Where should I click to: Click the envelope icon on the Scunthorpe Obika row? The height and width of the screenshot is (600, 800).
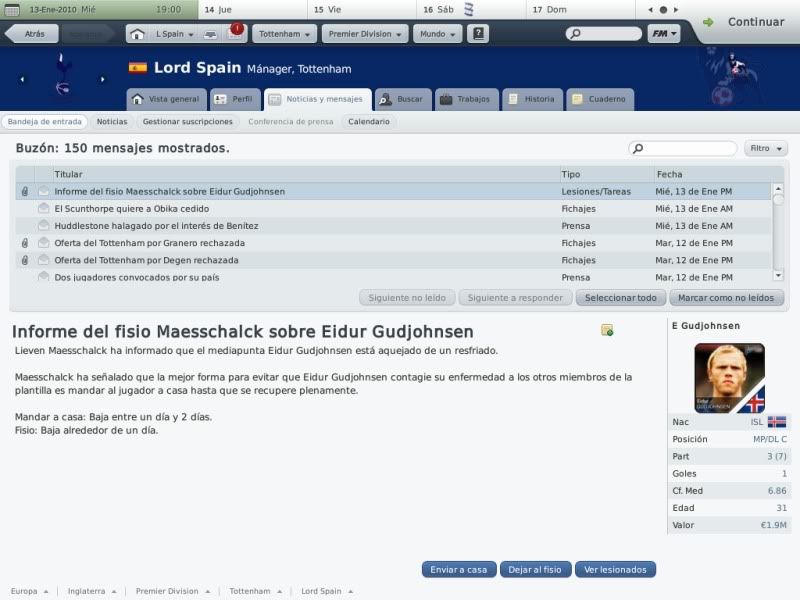coord(44,208)
